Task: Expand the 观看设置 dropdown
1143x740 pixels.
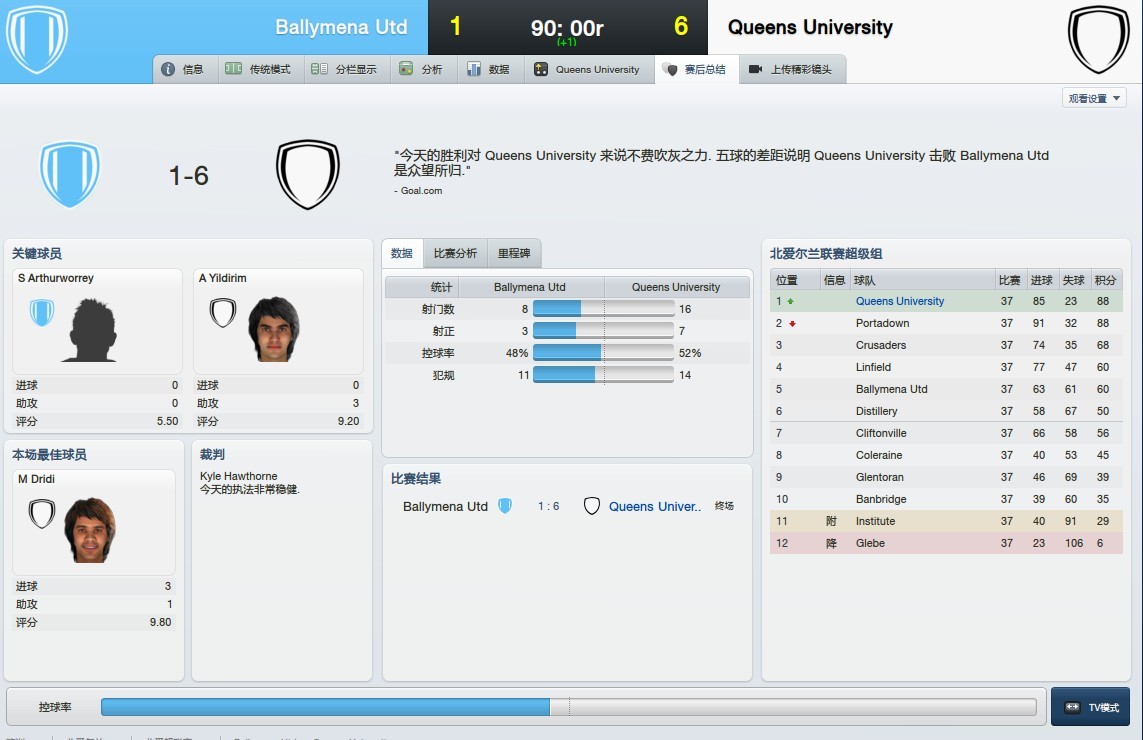Action: 1094,98
